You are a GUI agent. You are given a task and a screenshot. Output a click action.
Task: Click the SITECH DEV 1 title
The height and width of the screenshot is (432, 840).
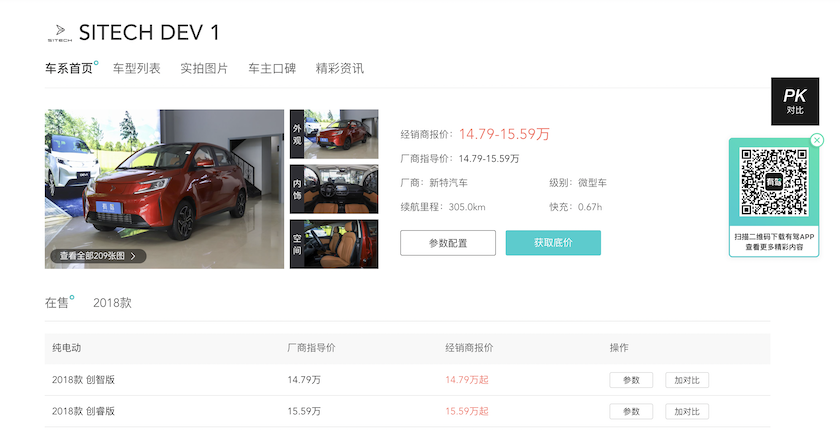coord(149,33)
